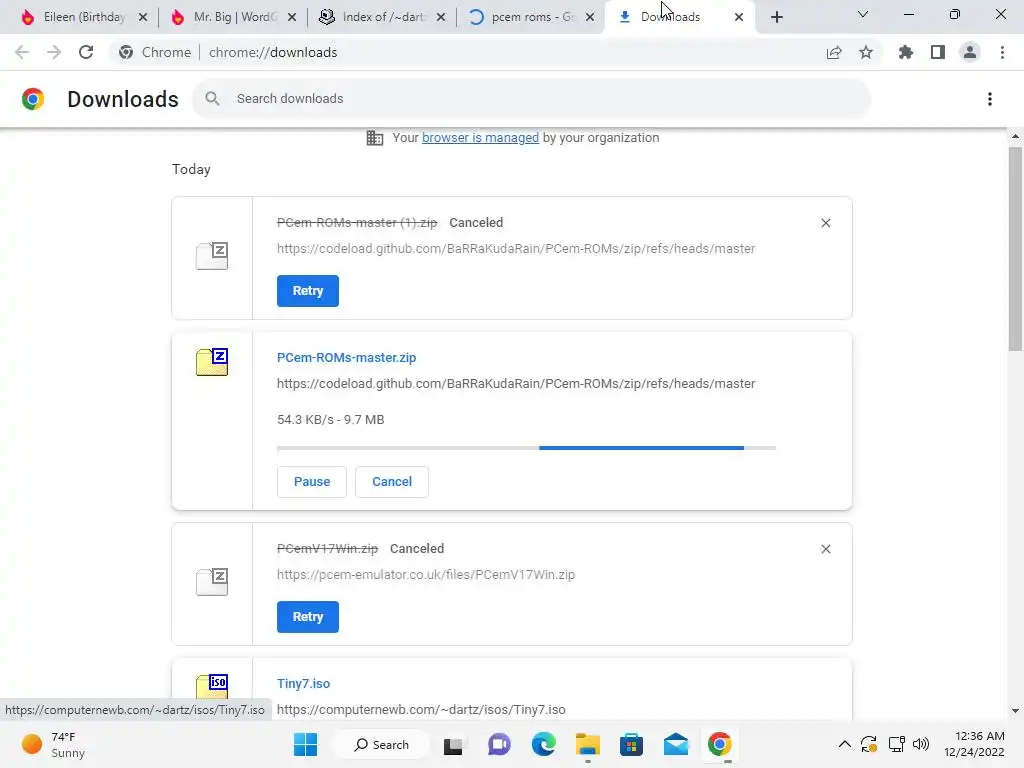Open the clock showing 12:36 AM
The height and width of the screenshot is (768, 1024).
tap(974, 744)
